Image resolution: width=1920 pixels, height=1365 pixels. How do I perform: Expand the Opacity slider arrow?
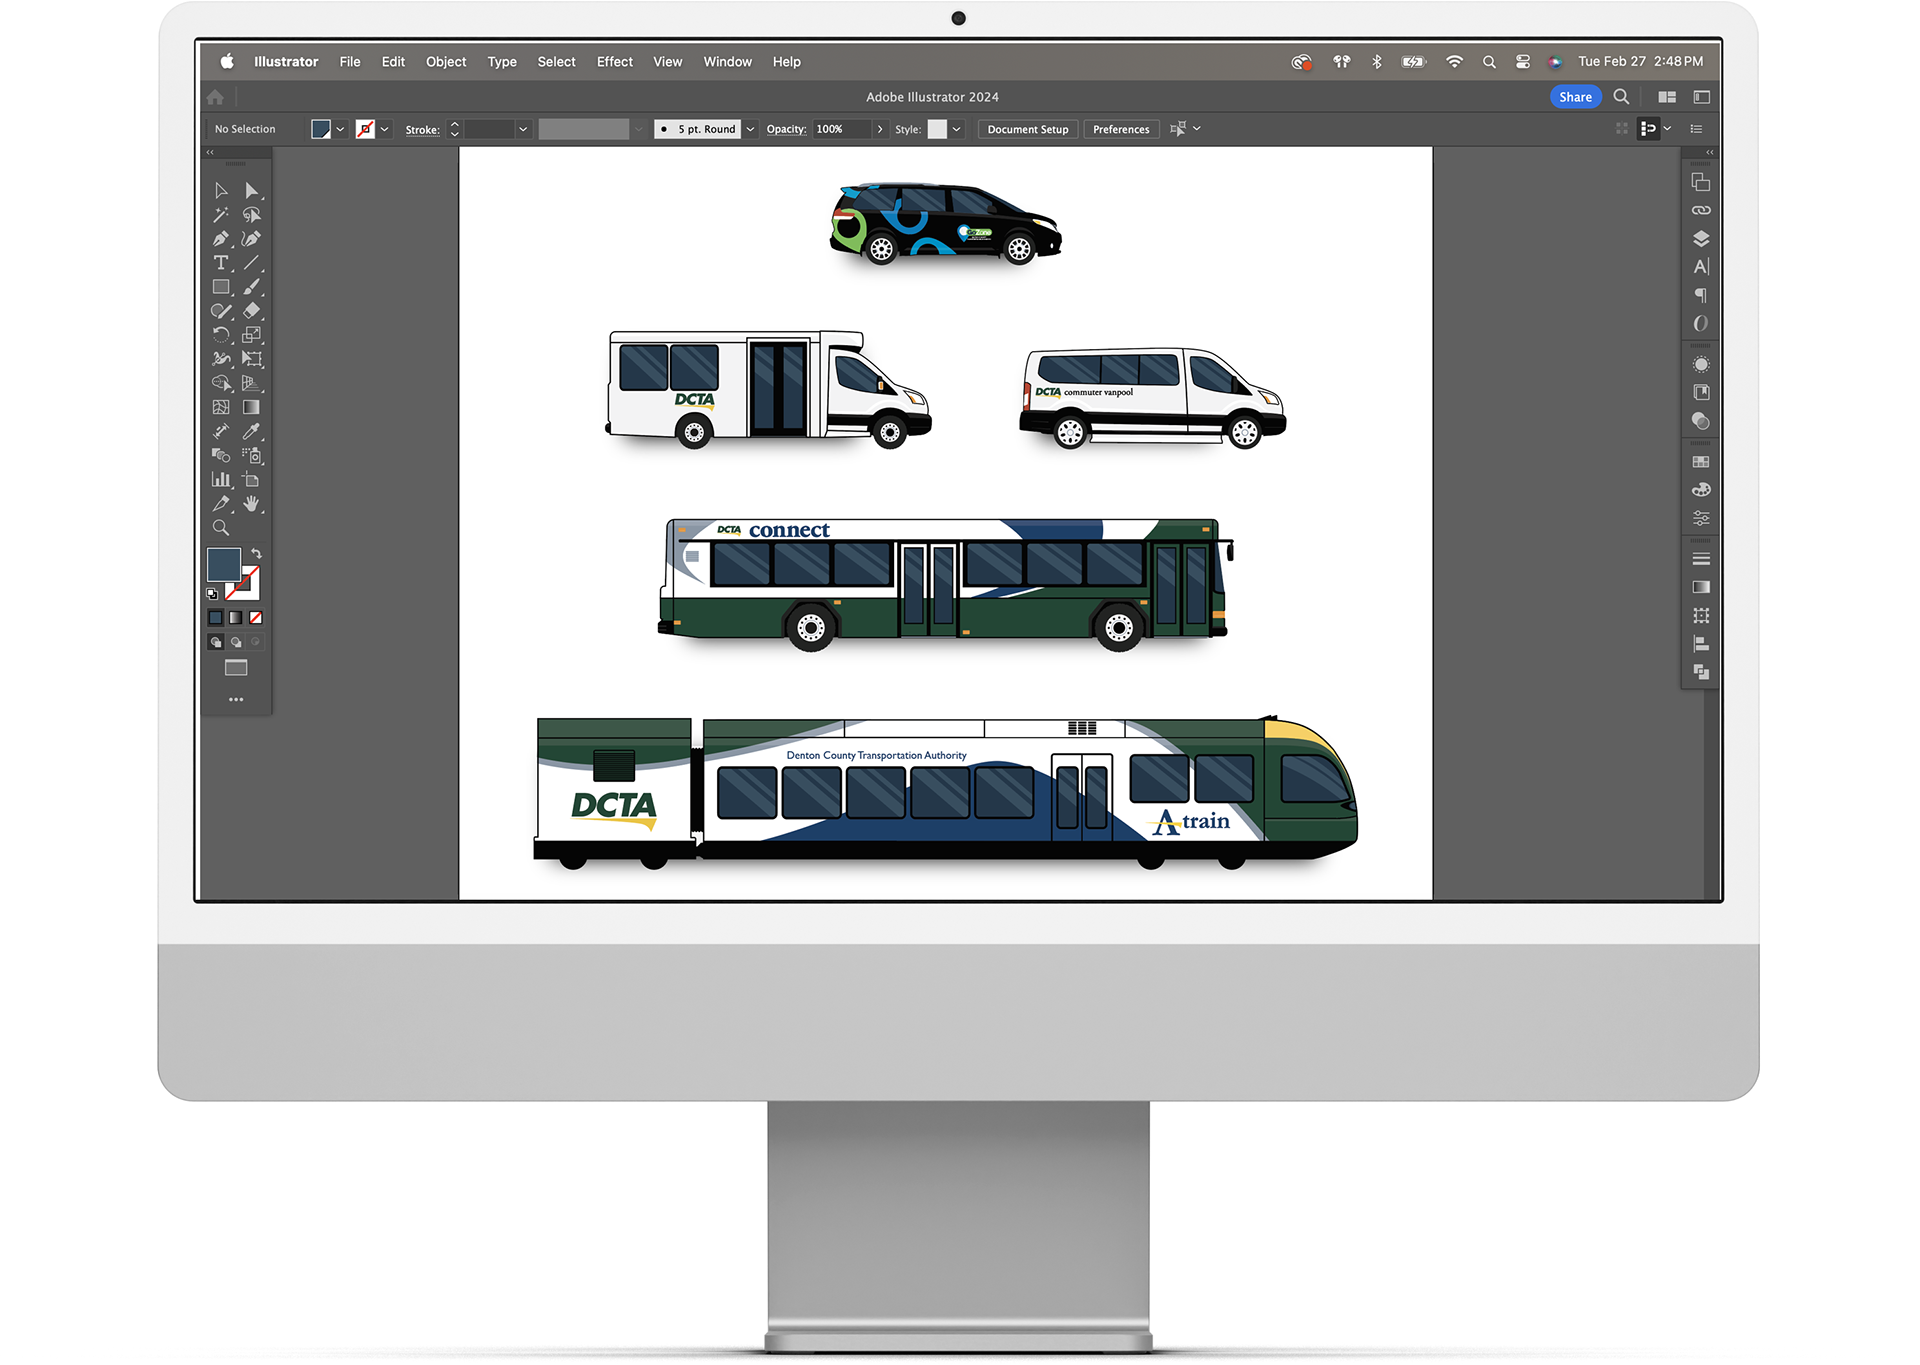click(x=880, y=129)
